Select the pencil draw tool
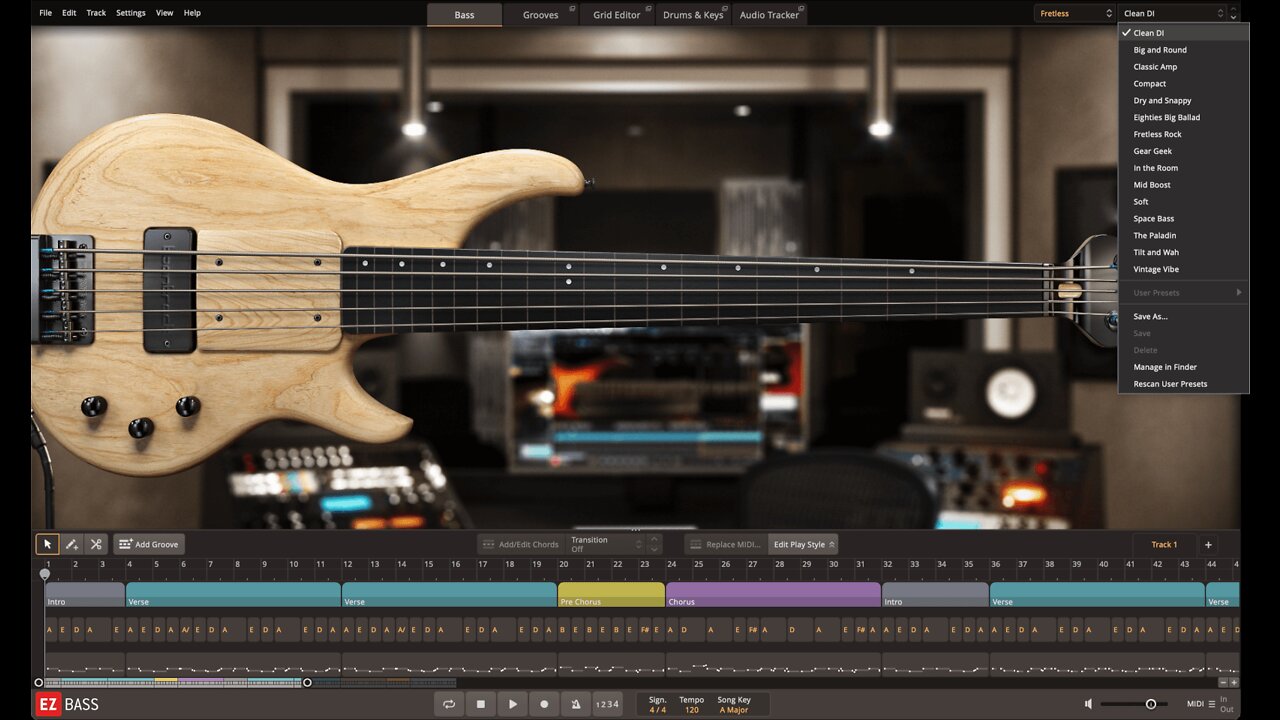 [71, 544]
